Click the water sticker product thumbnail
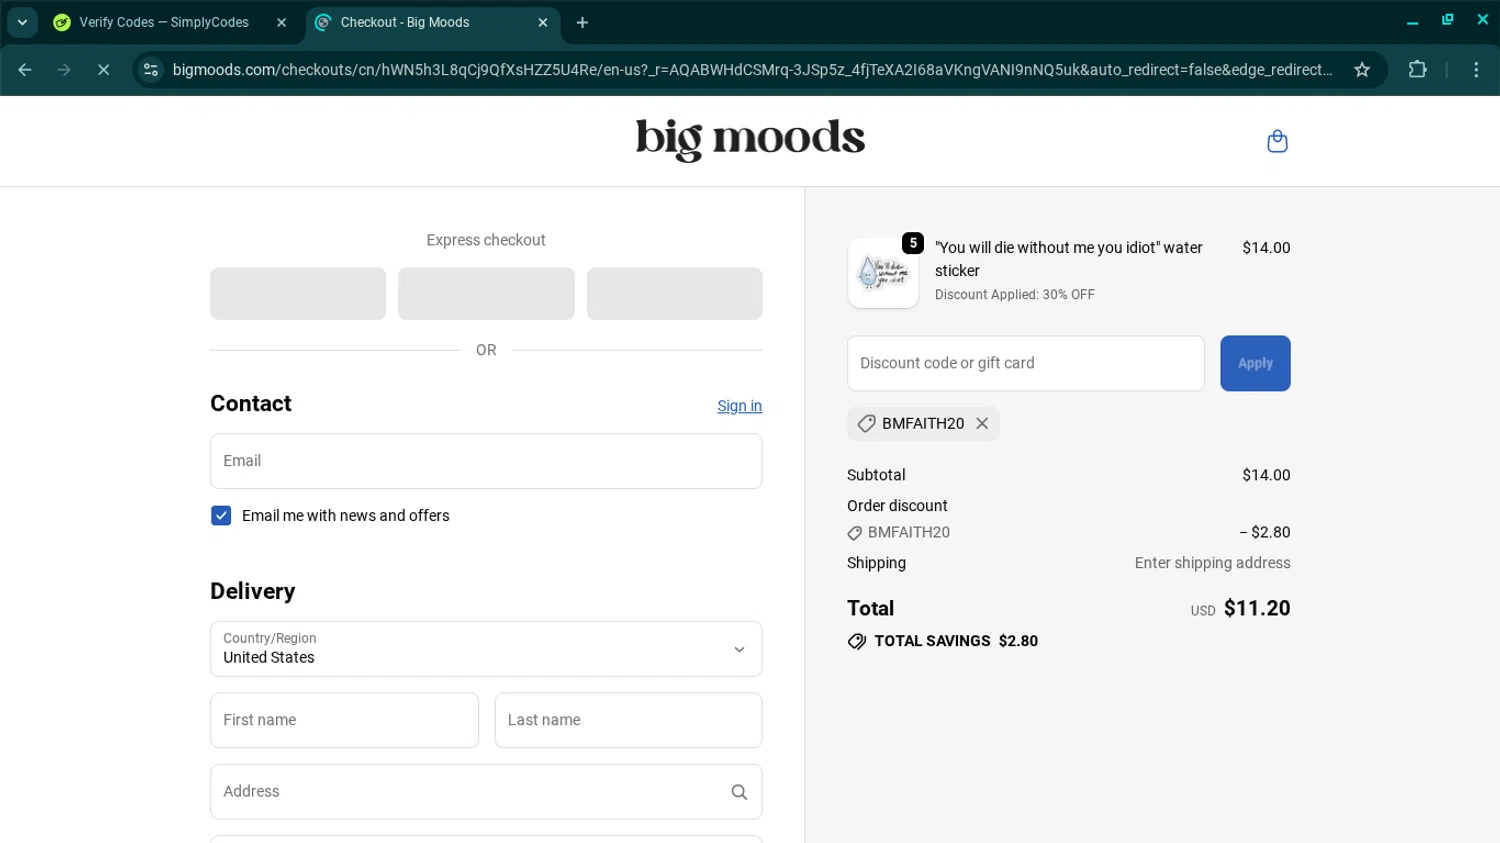This screenshot has height=843, width=1500. click(883, 273)
